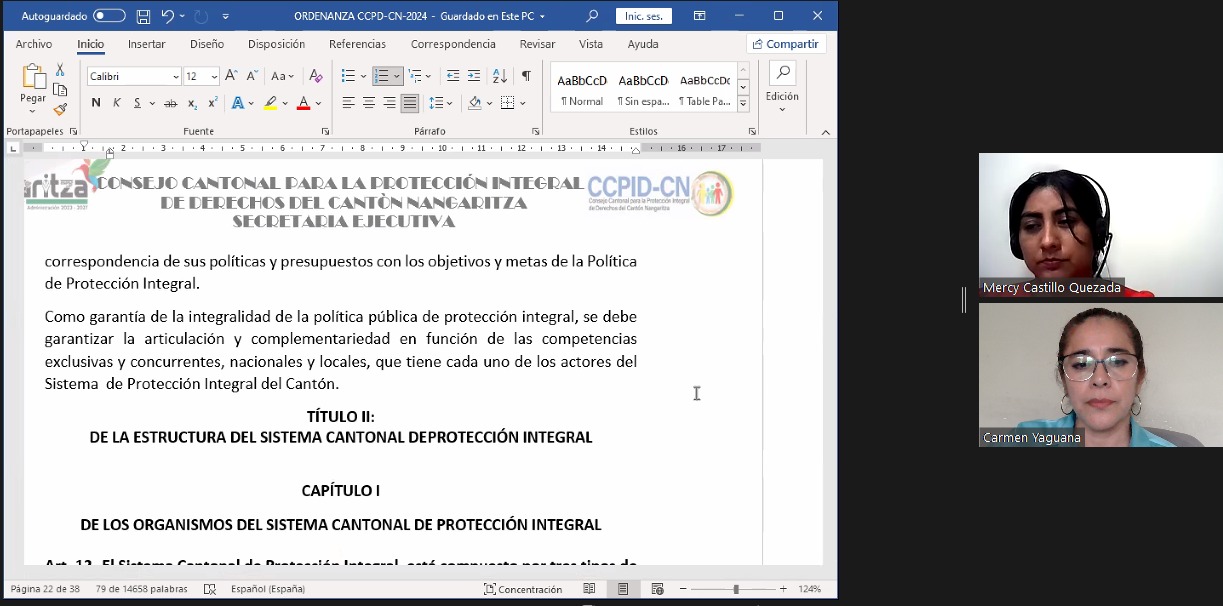Apply subscript formatting
The image size is (1223, 606).
[x=193, y=103]
